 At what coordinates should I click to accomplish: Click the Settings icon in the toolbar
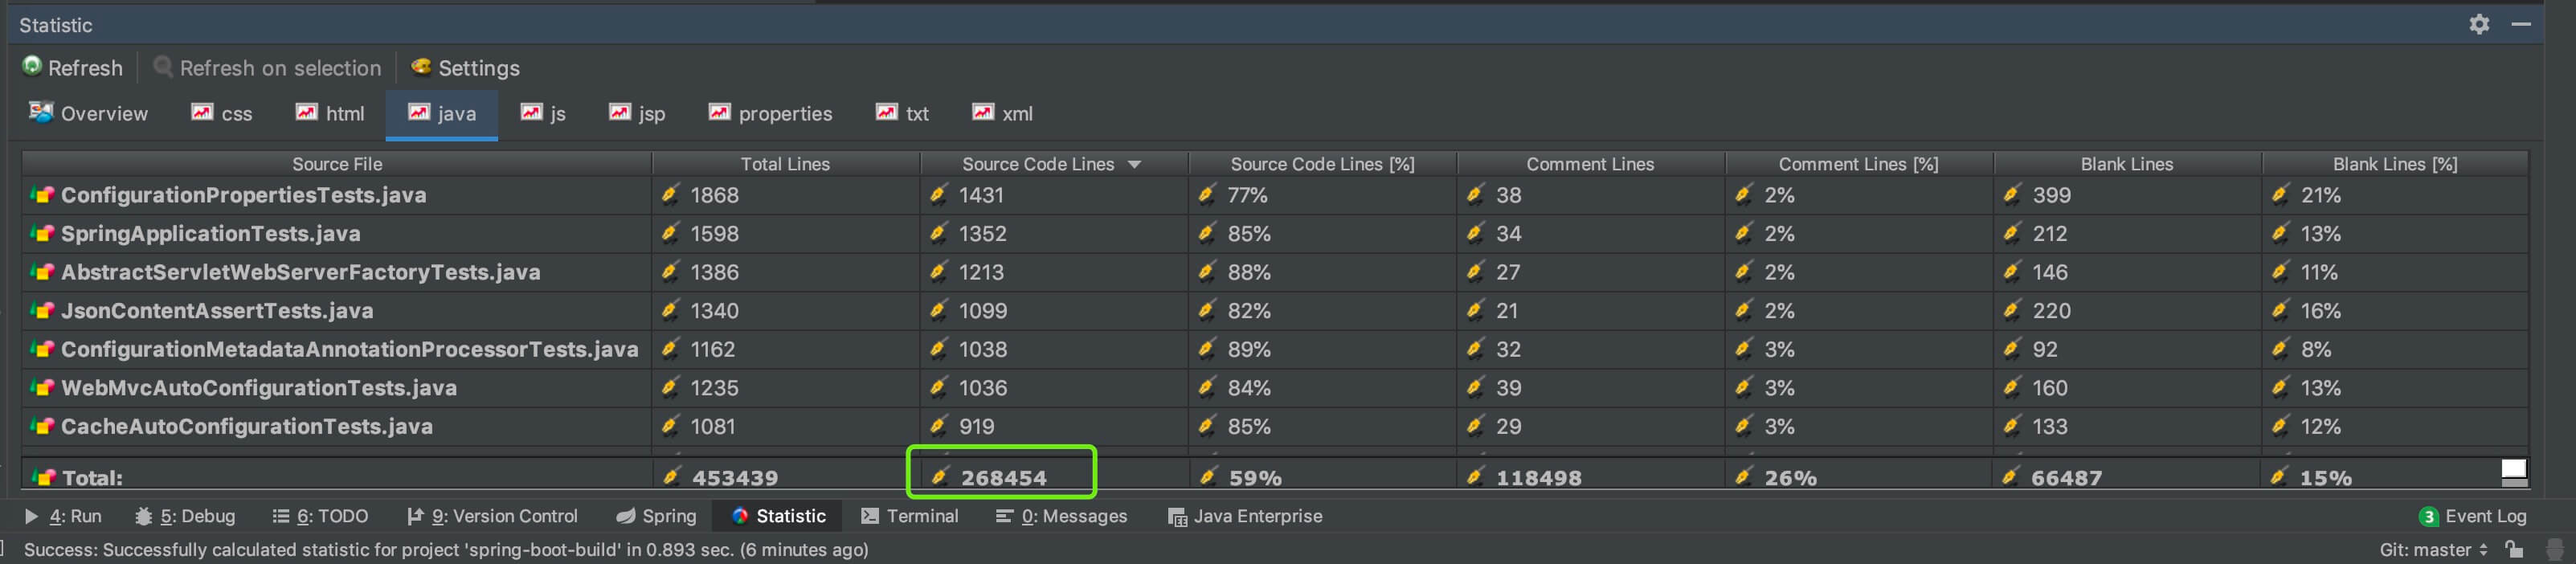pos(421,66)
